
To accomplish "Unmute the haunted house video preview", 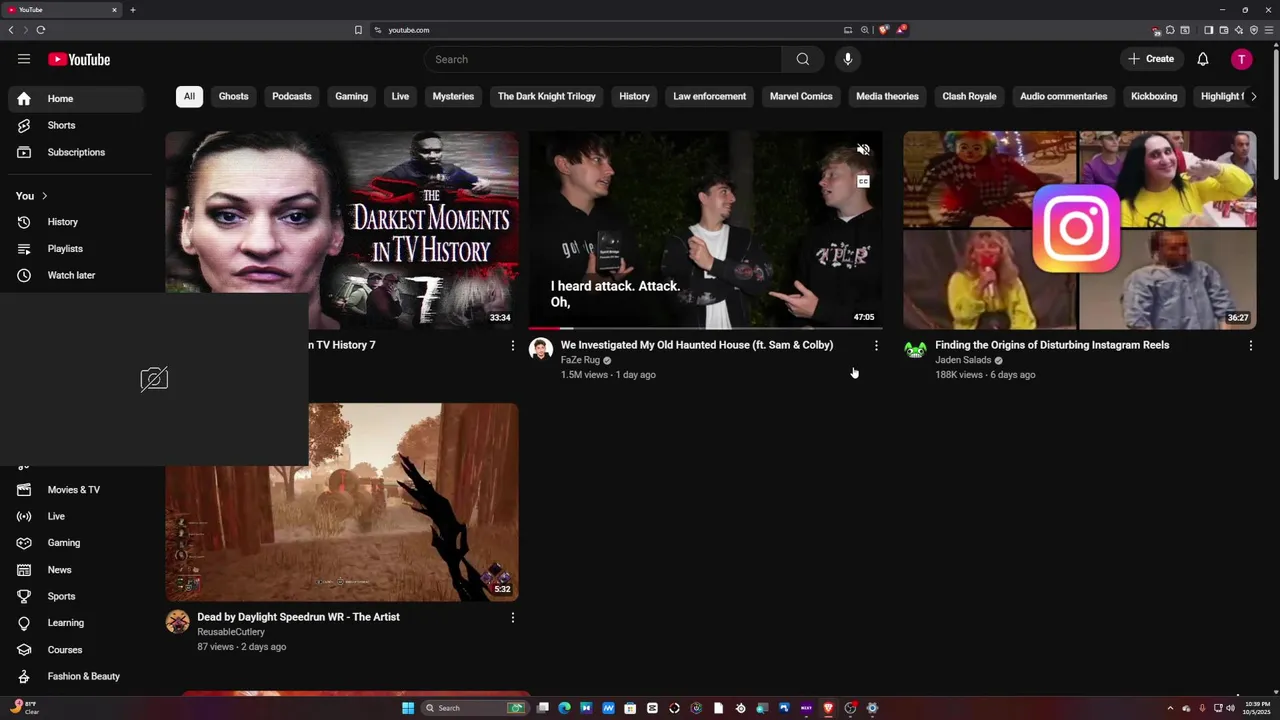I will (863, 150).
